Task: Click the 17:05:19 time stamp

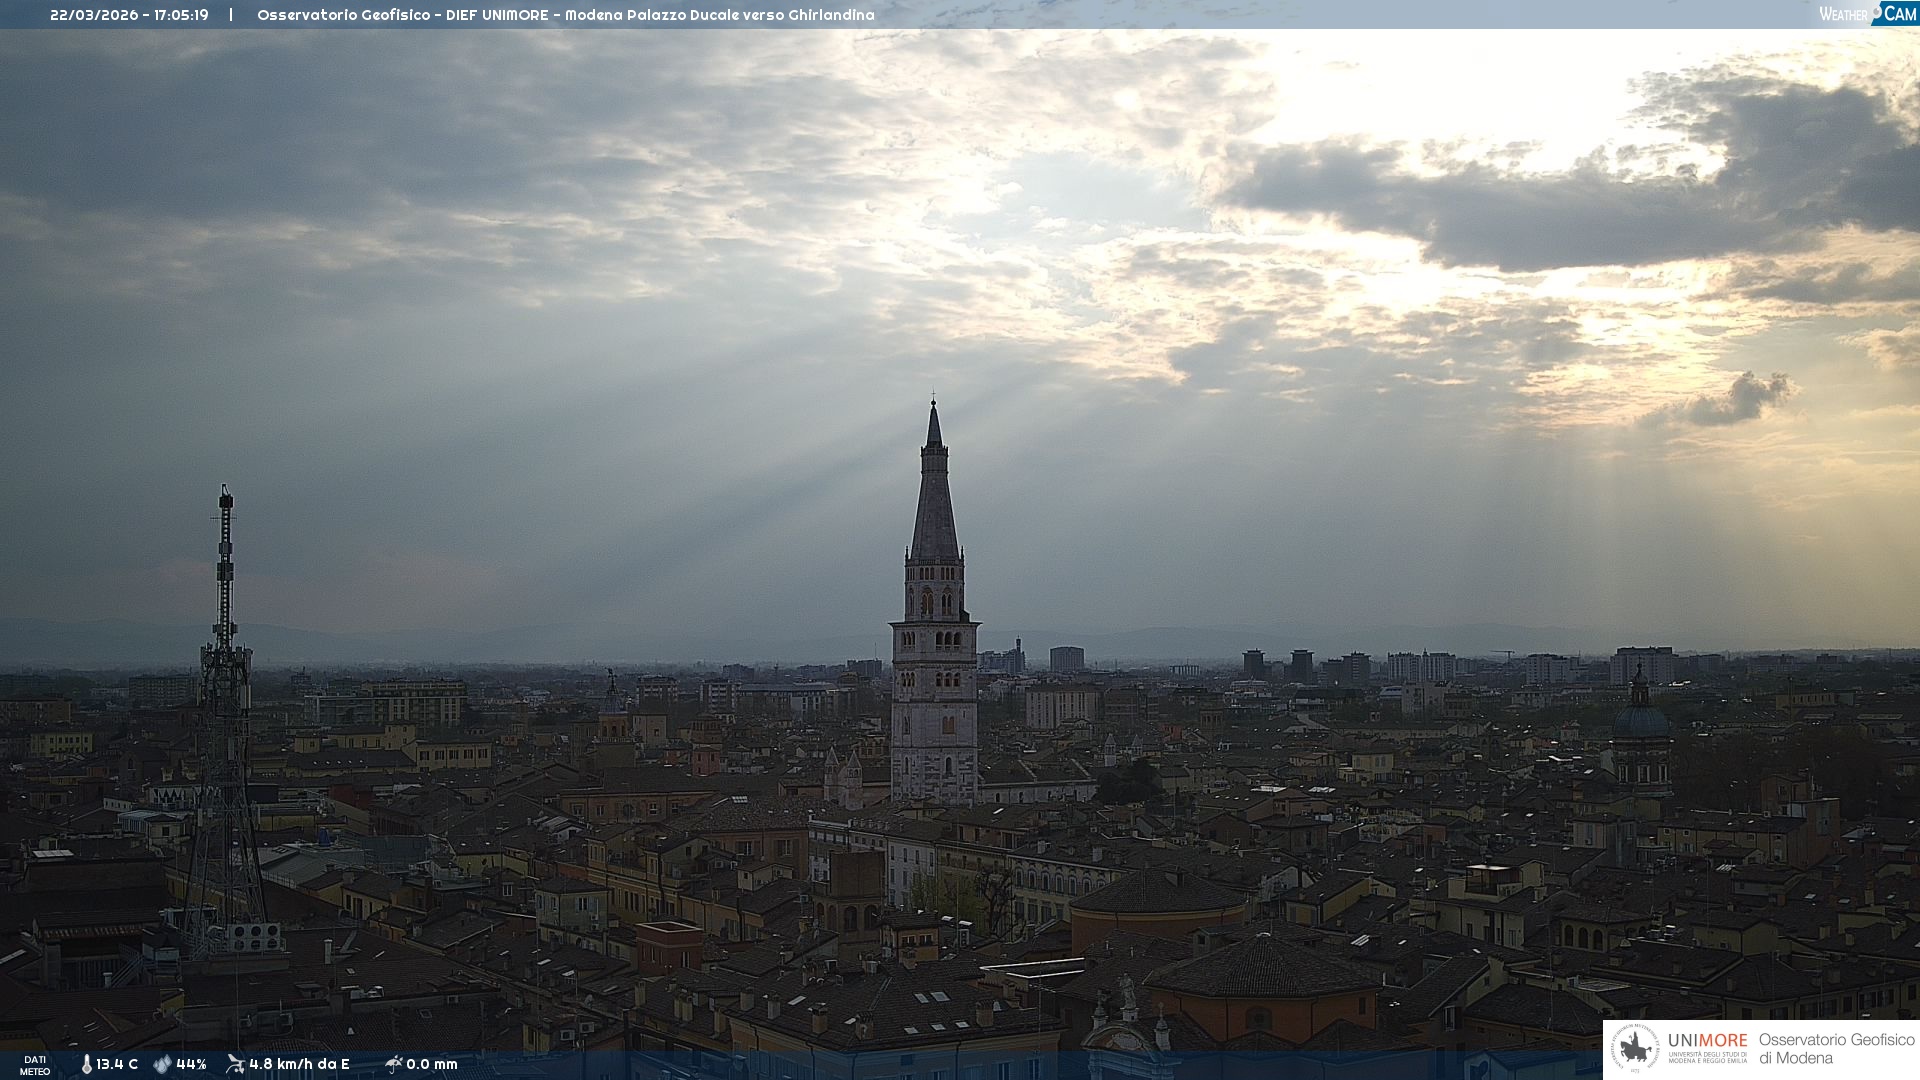Action: point(181,15)
